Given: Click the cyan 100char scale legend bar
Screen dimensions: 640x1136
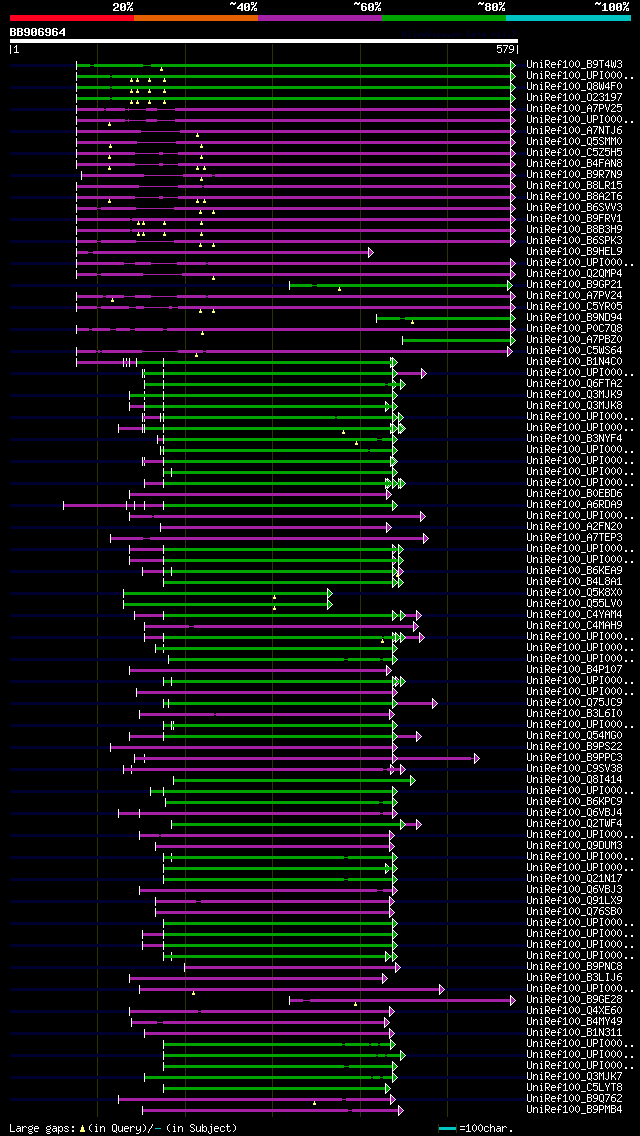Looking at the screenshot, I should point(448,1129).
